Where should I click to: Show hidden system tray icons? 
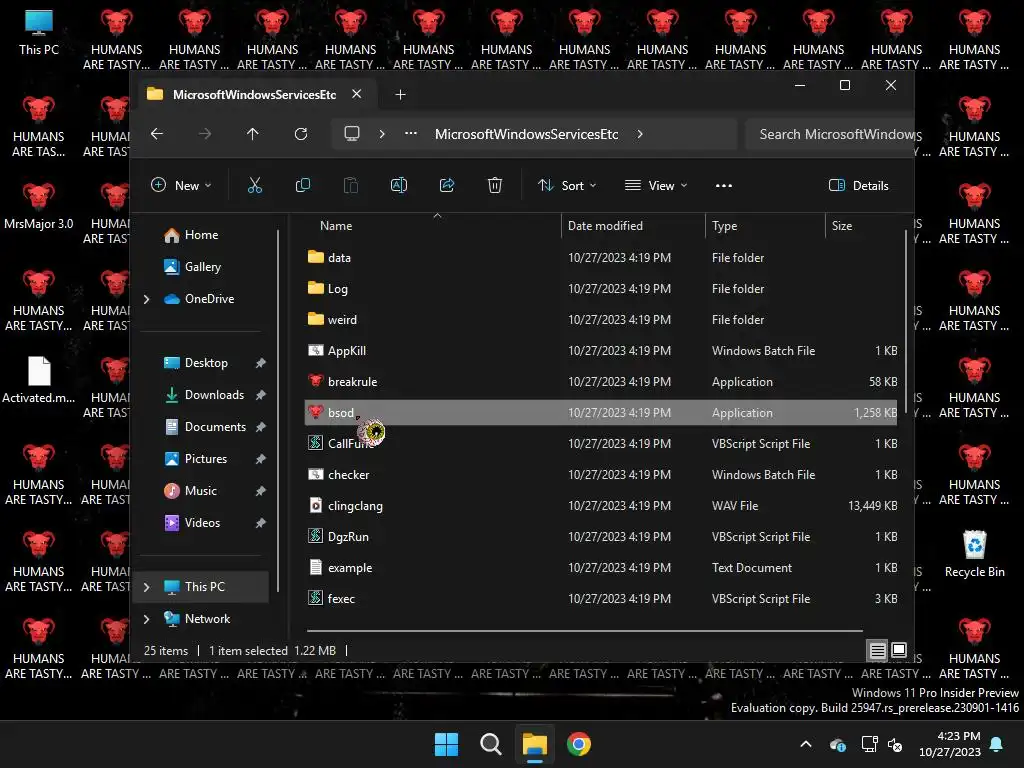[806, 744]
